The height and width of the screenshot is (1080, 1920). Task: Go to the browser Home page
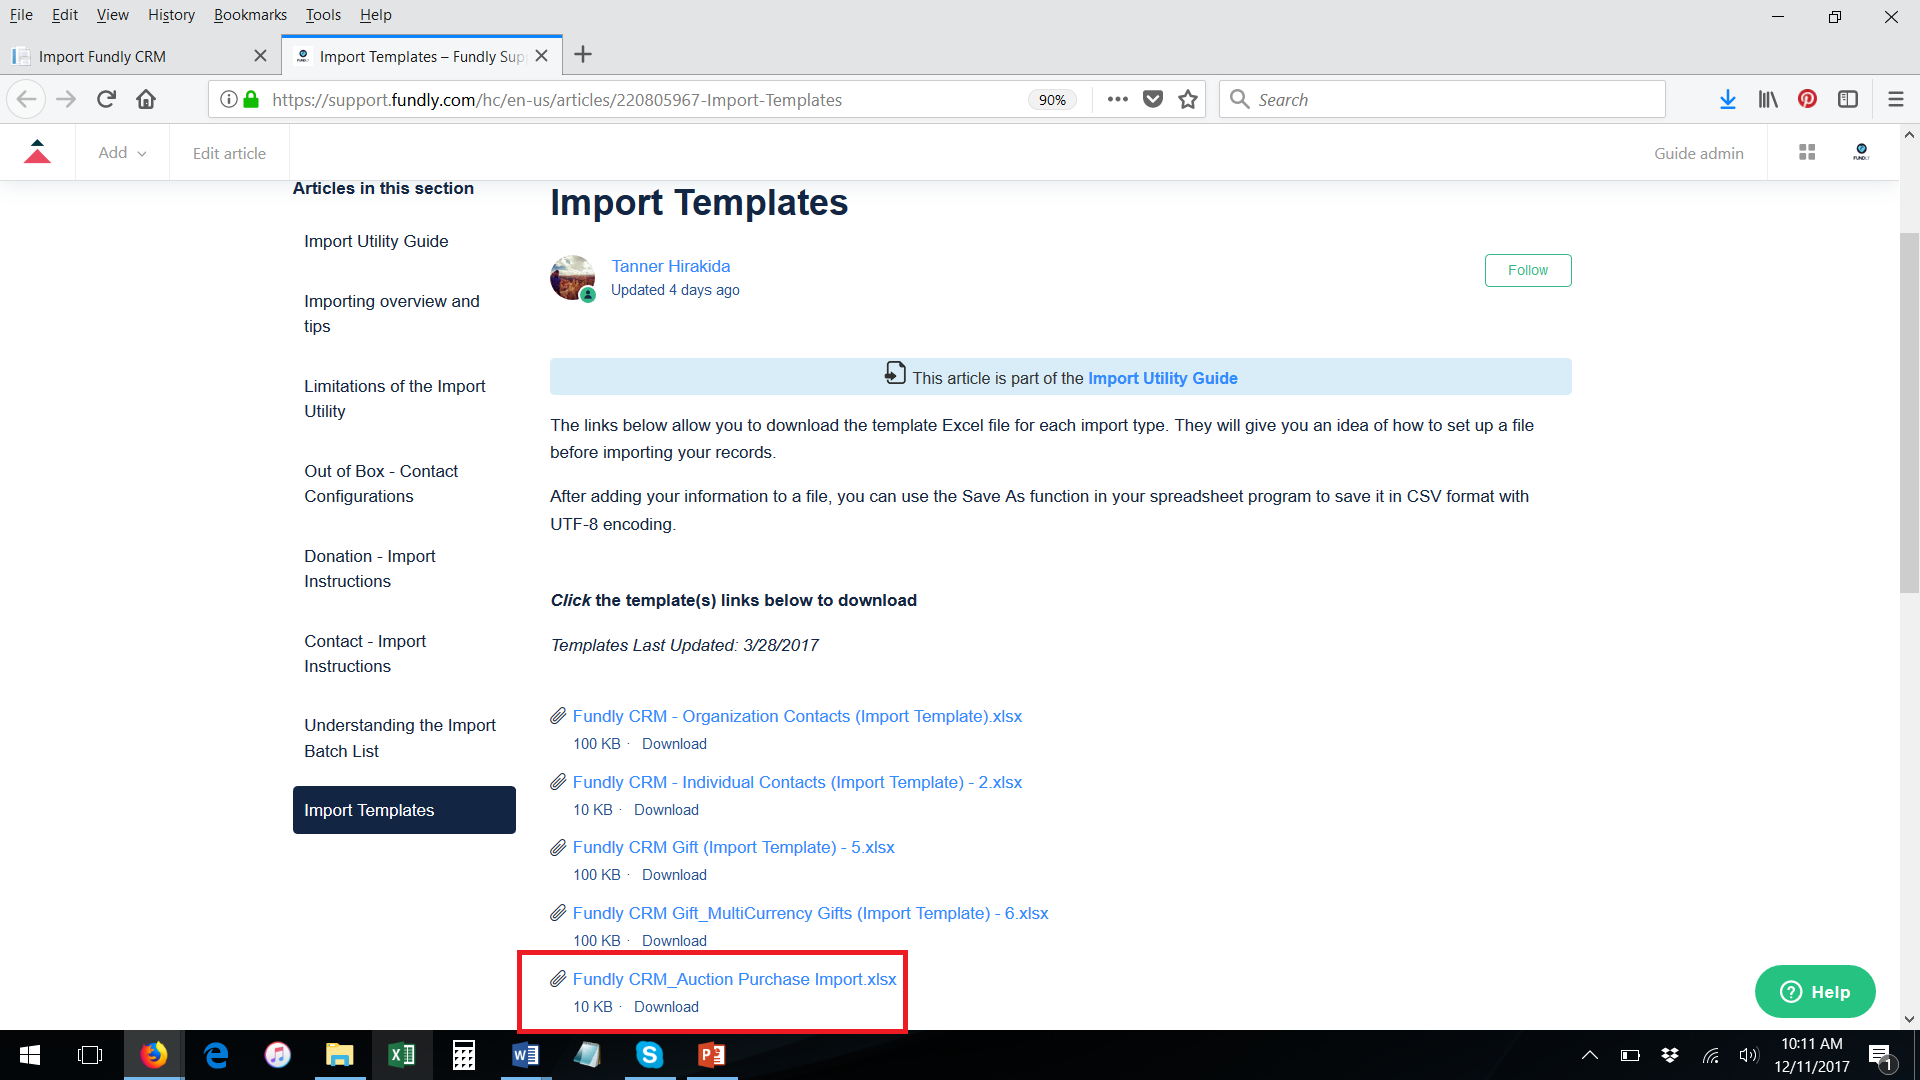point(146,99)
